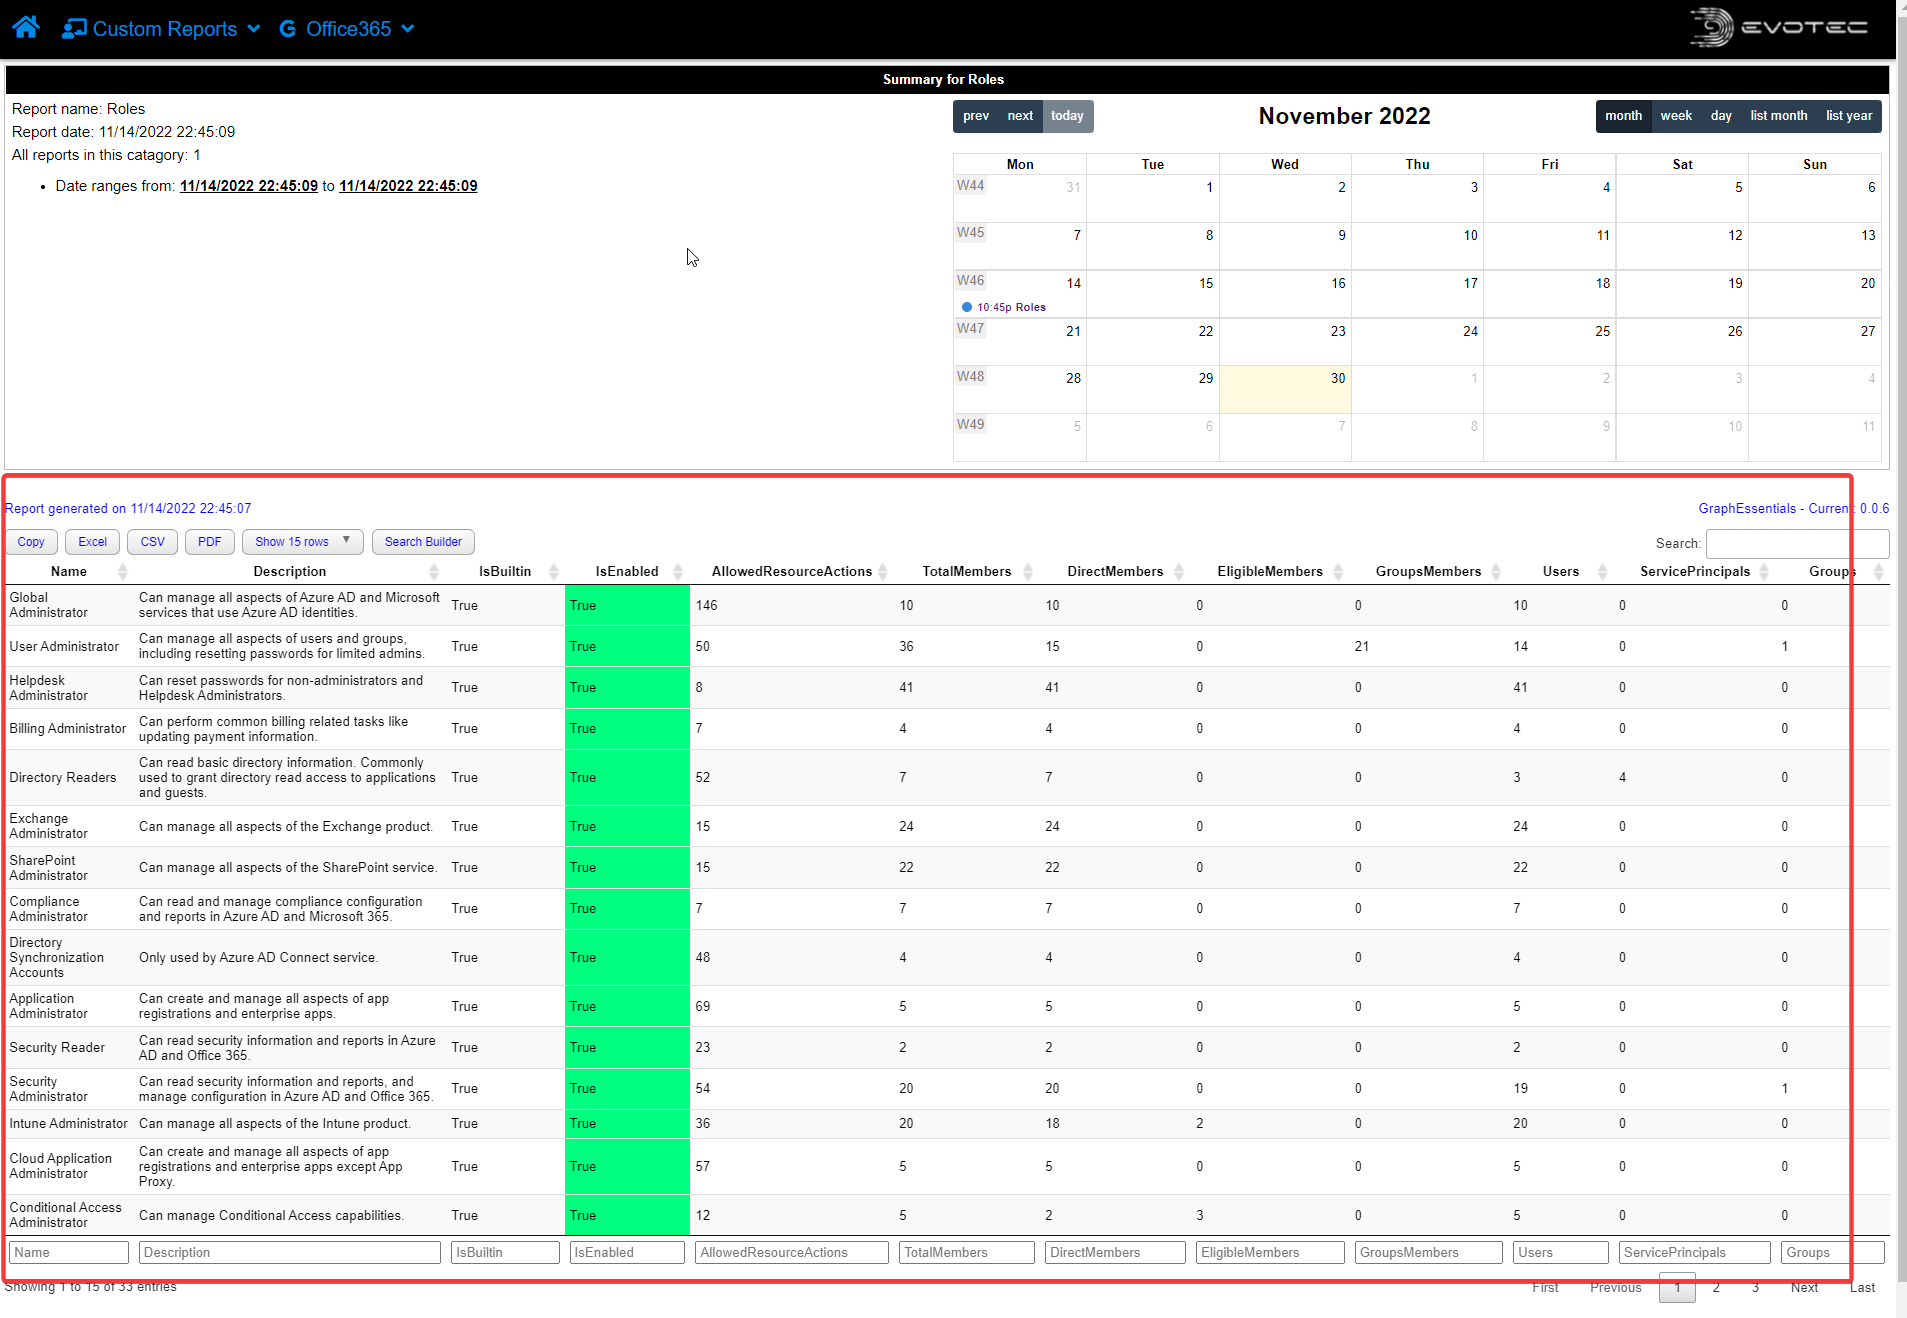Click the today calendar button
The width and height of the screenshot is (1907, 1318).
point(1067,116)
